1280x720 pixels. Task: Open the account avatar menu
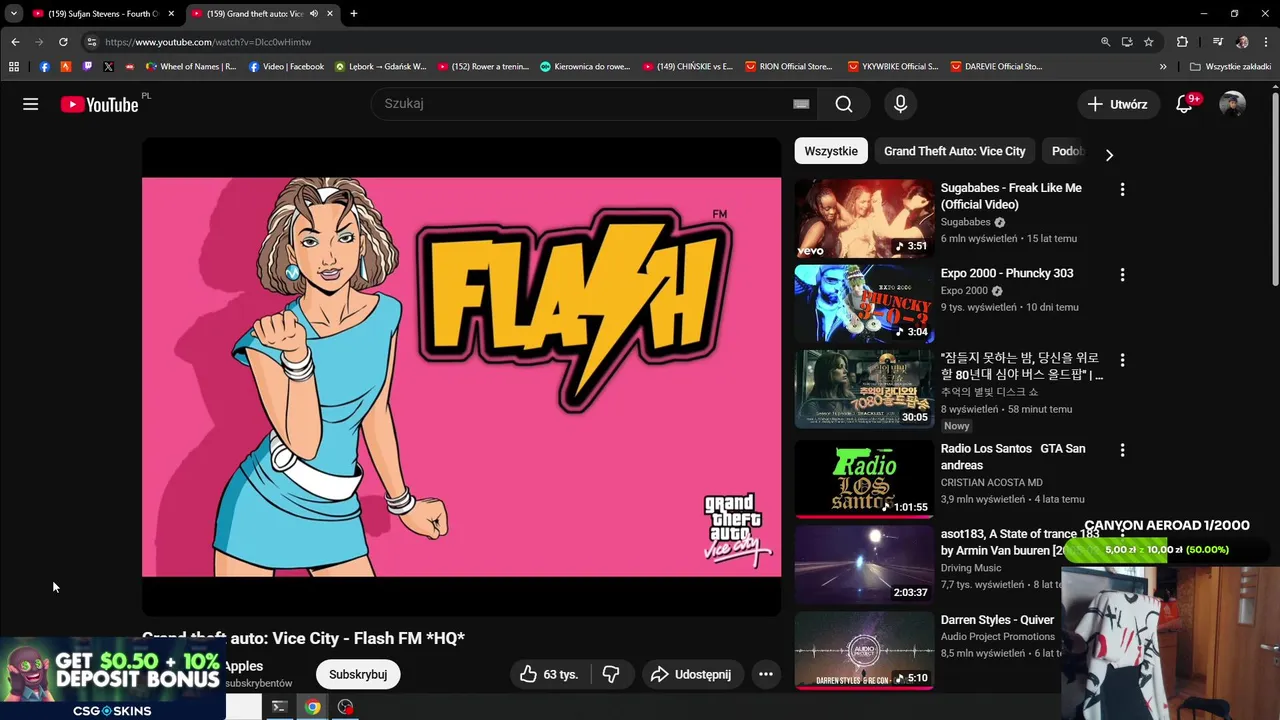point(1232,104)
